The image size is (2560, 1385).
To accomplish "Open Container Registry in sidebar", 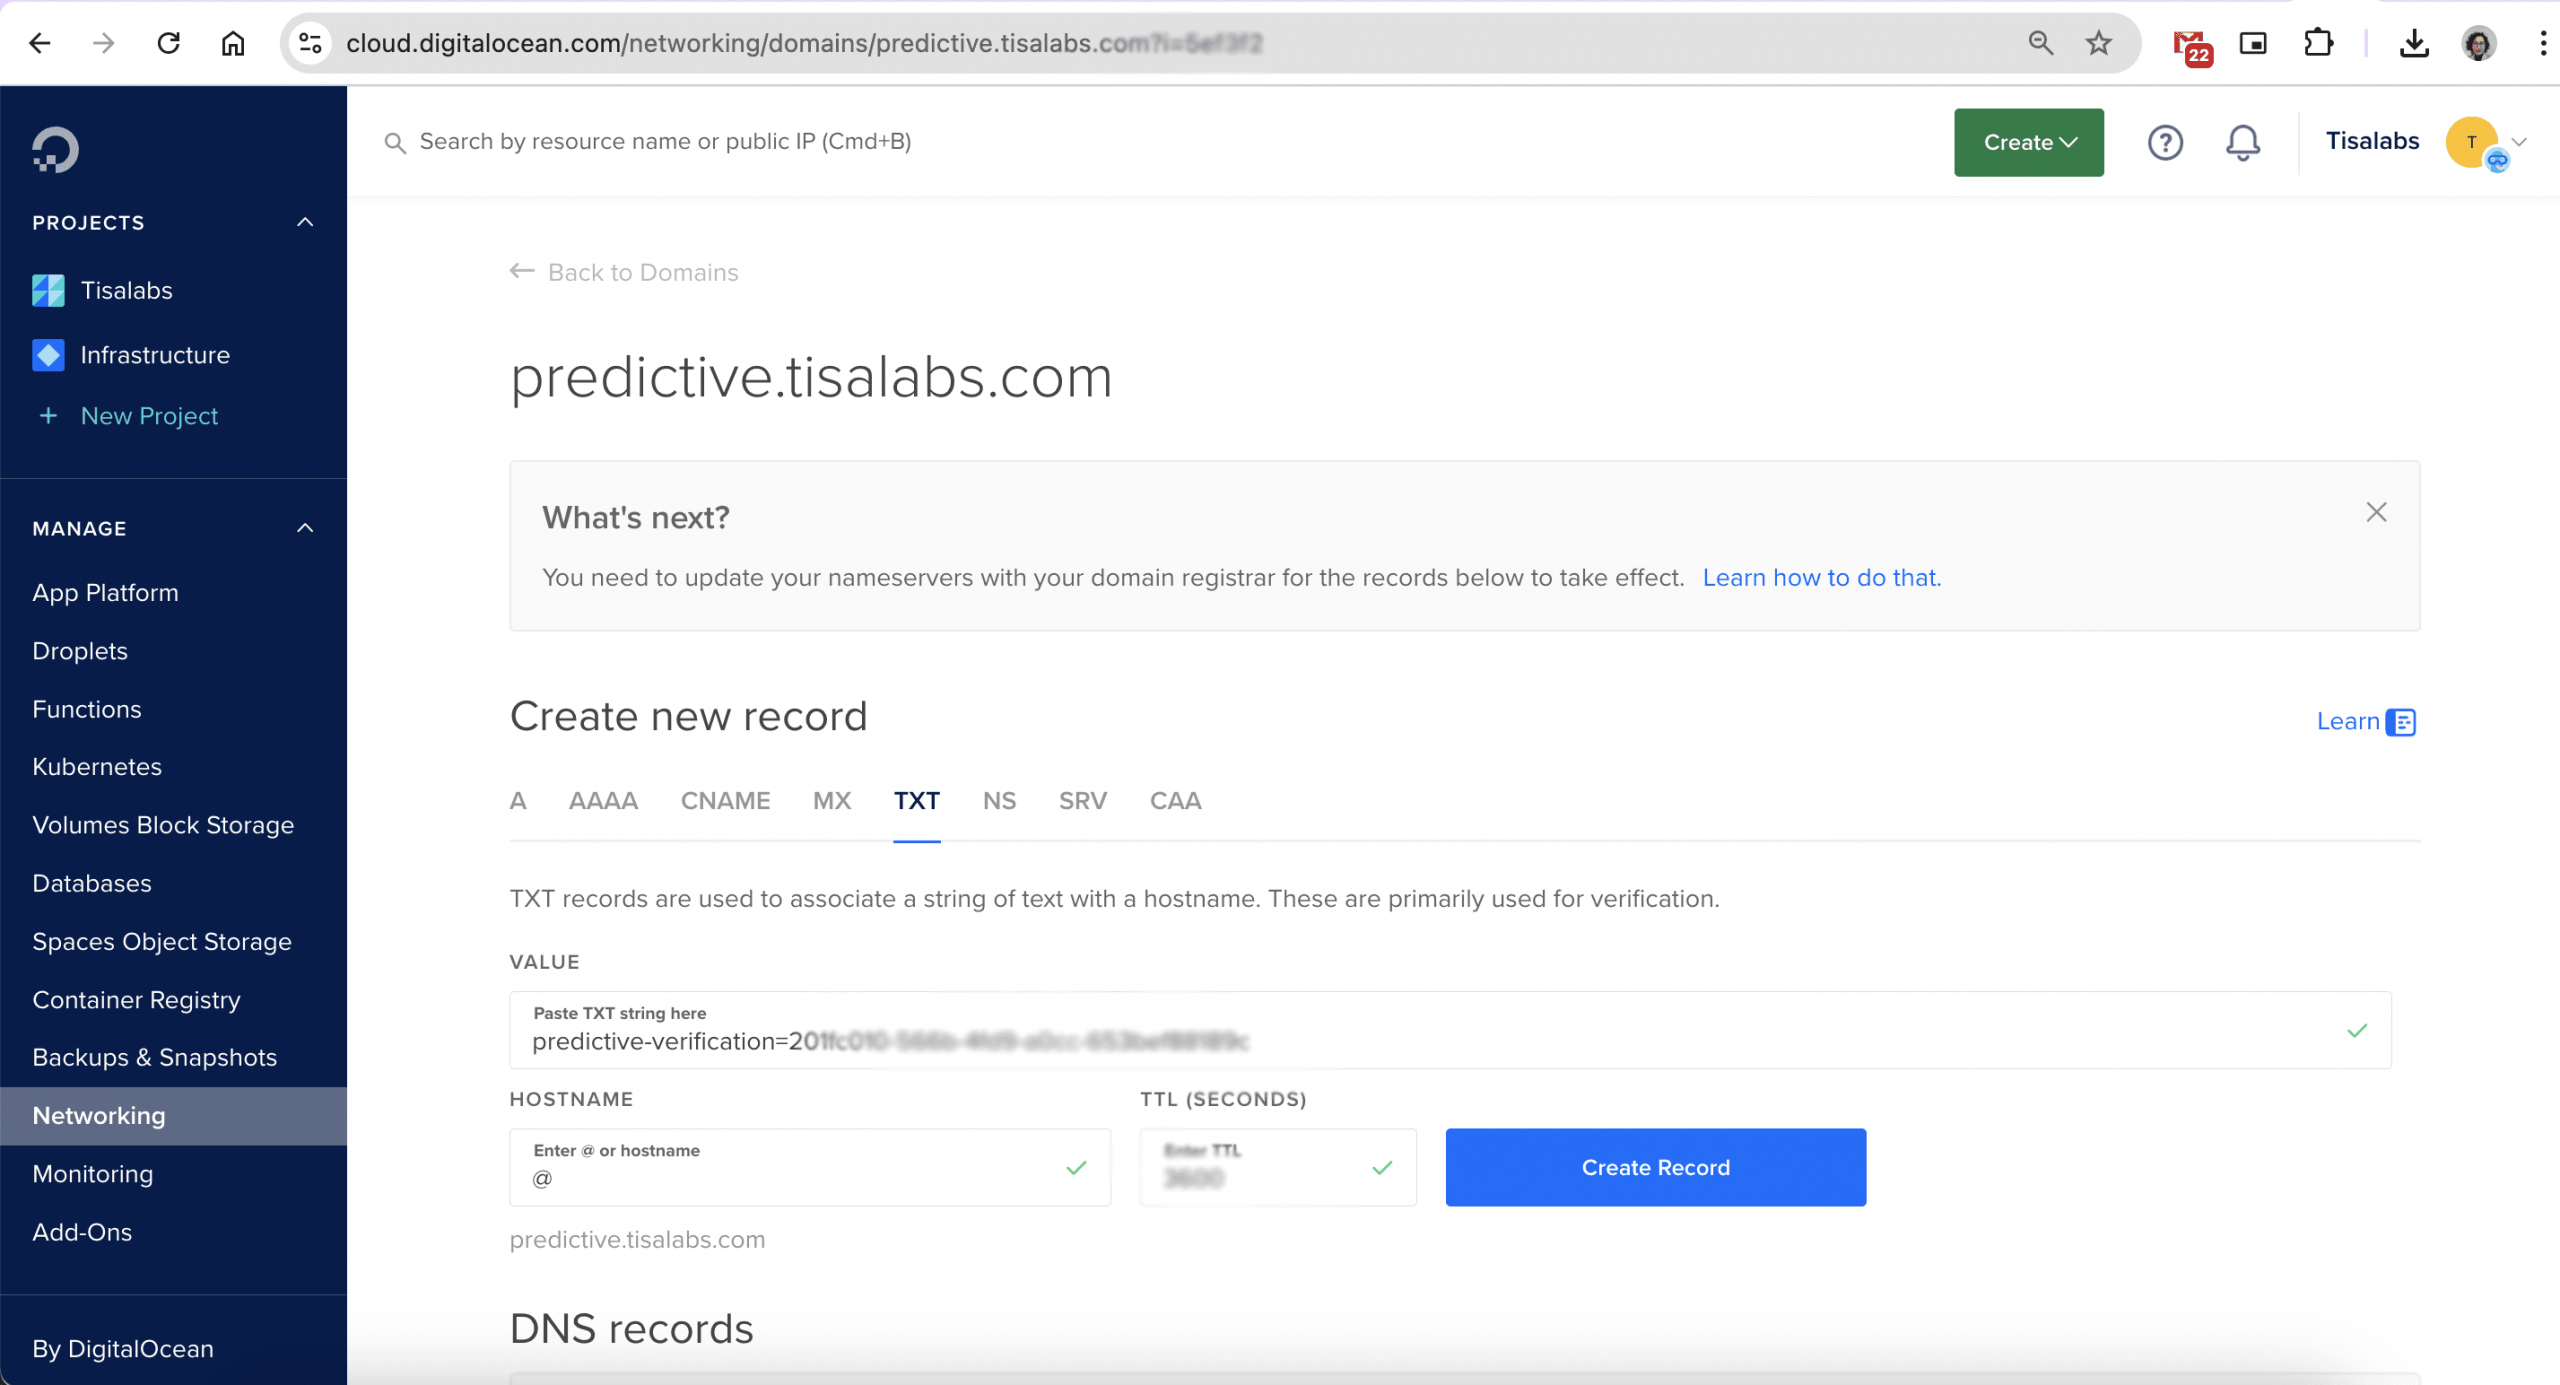I will (136, 1000).
